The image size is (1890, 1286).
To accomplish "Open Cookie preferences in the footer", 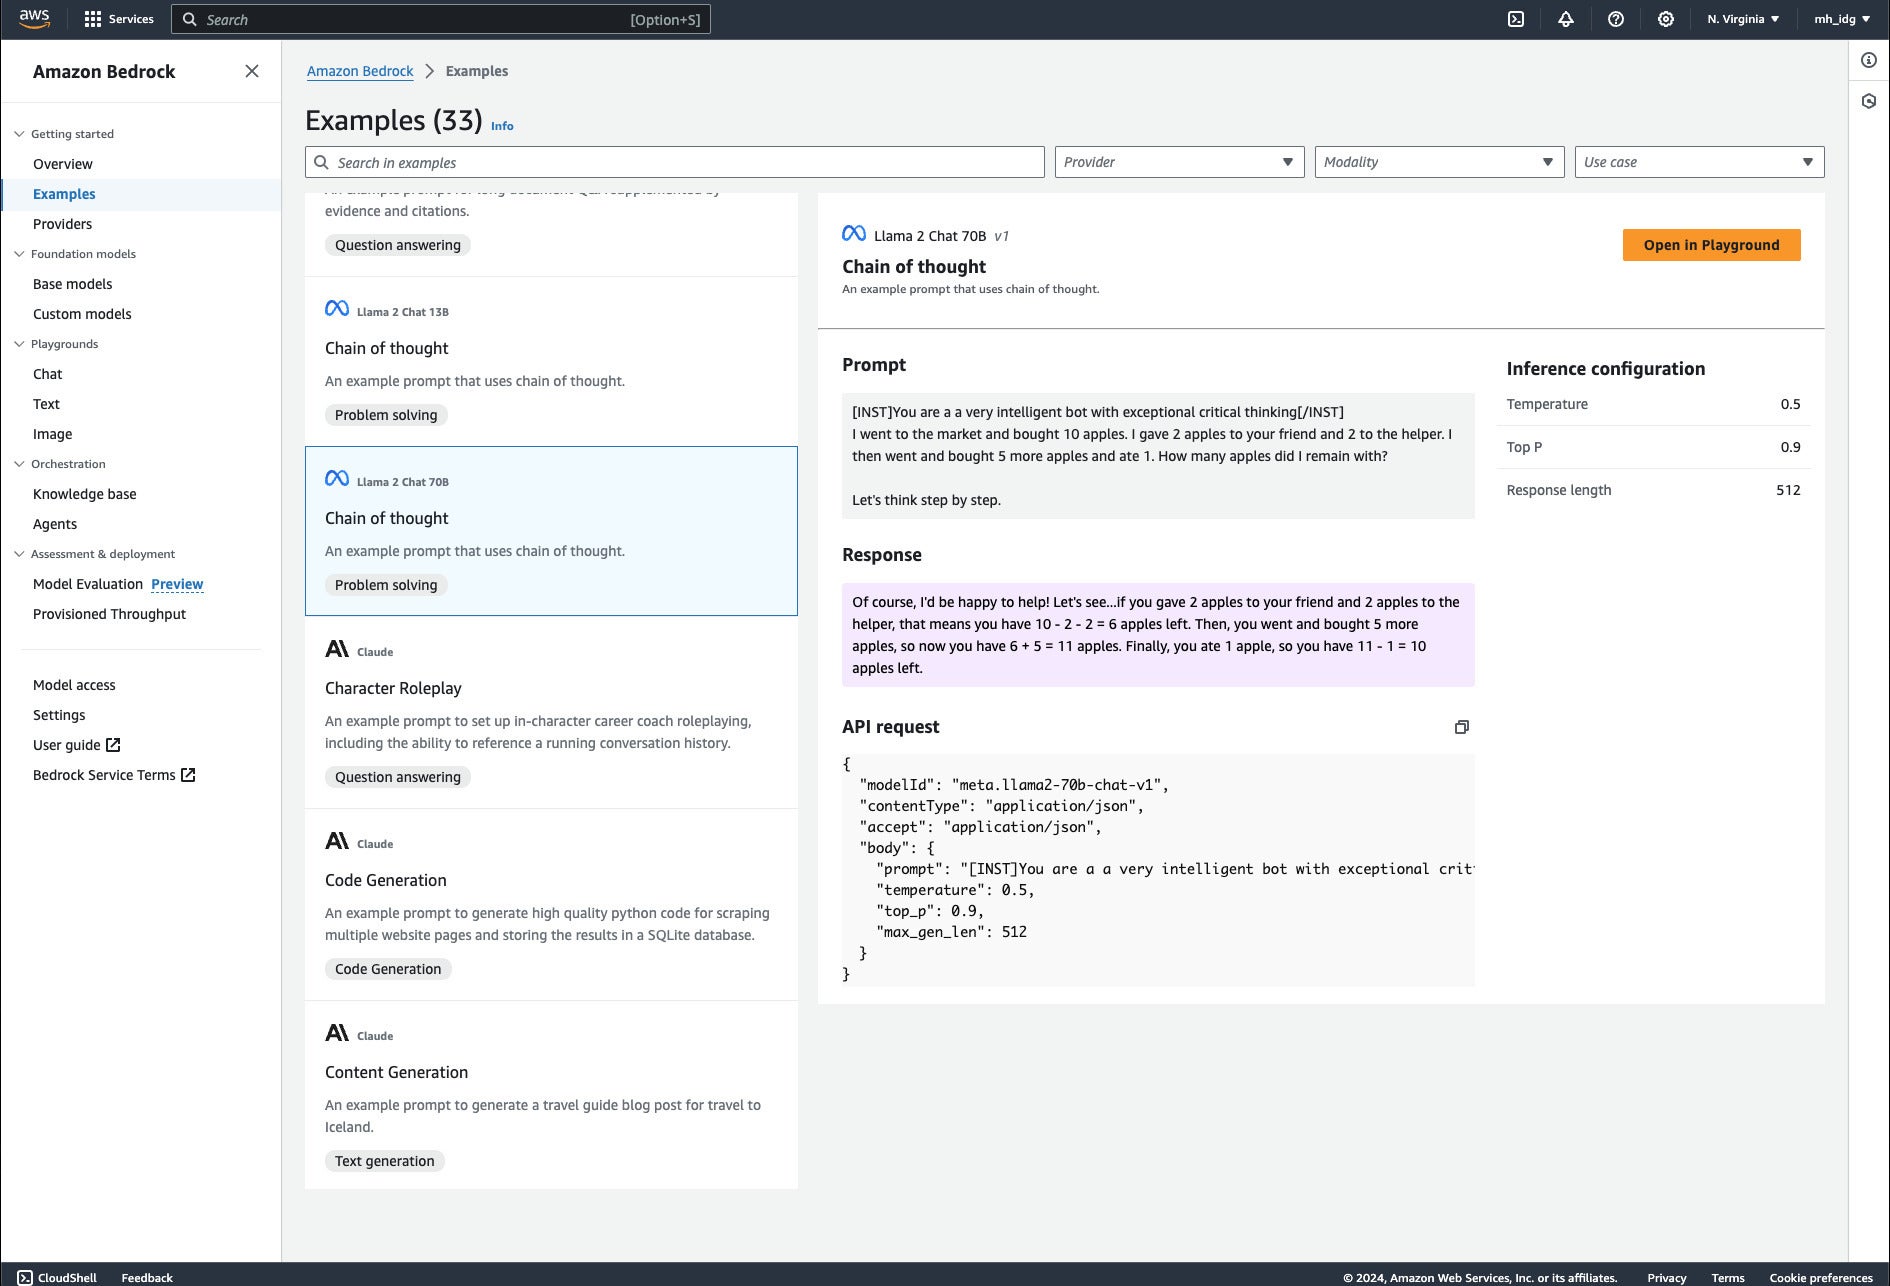I will 1821,1277.
